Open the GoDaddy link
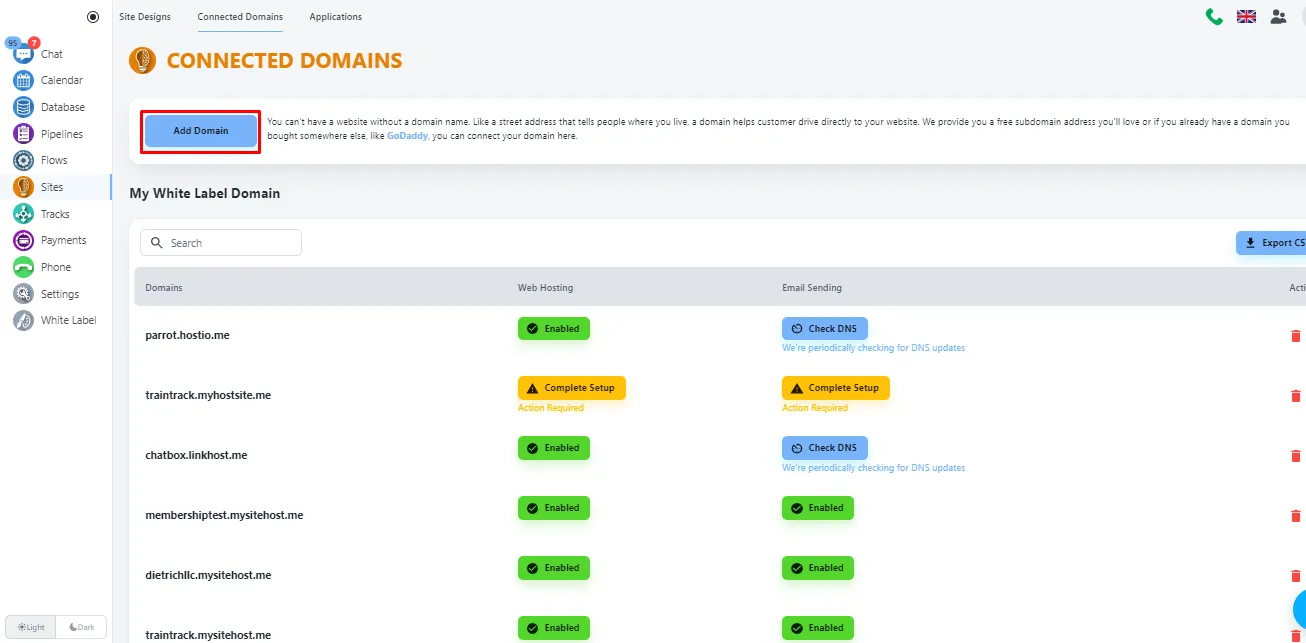The image size is (1306, 643). tap(407, 136)
